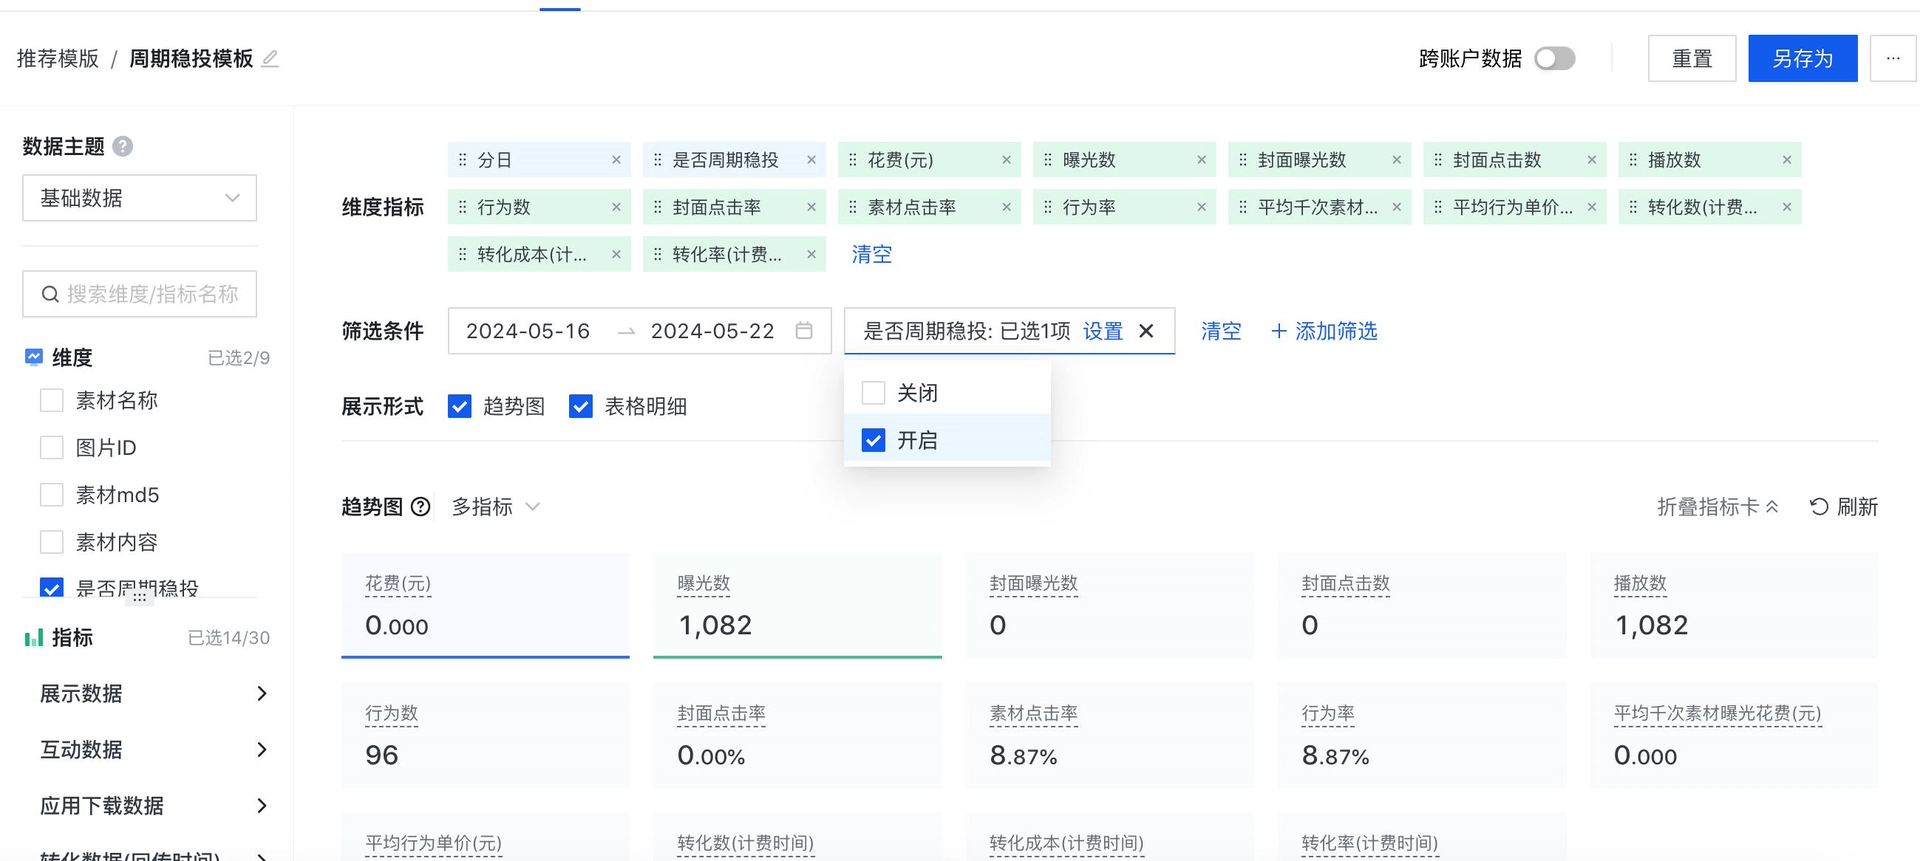Remove the 行为数 indicator tag
Viewport: 1920px width, 861px height.
tap(616, 207)
